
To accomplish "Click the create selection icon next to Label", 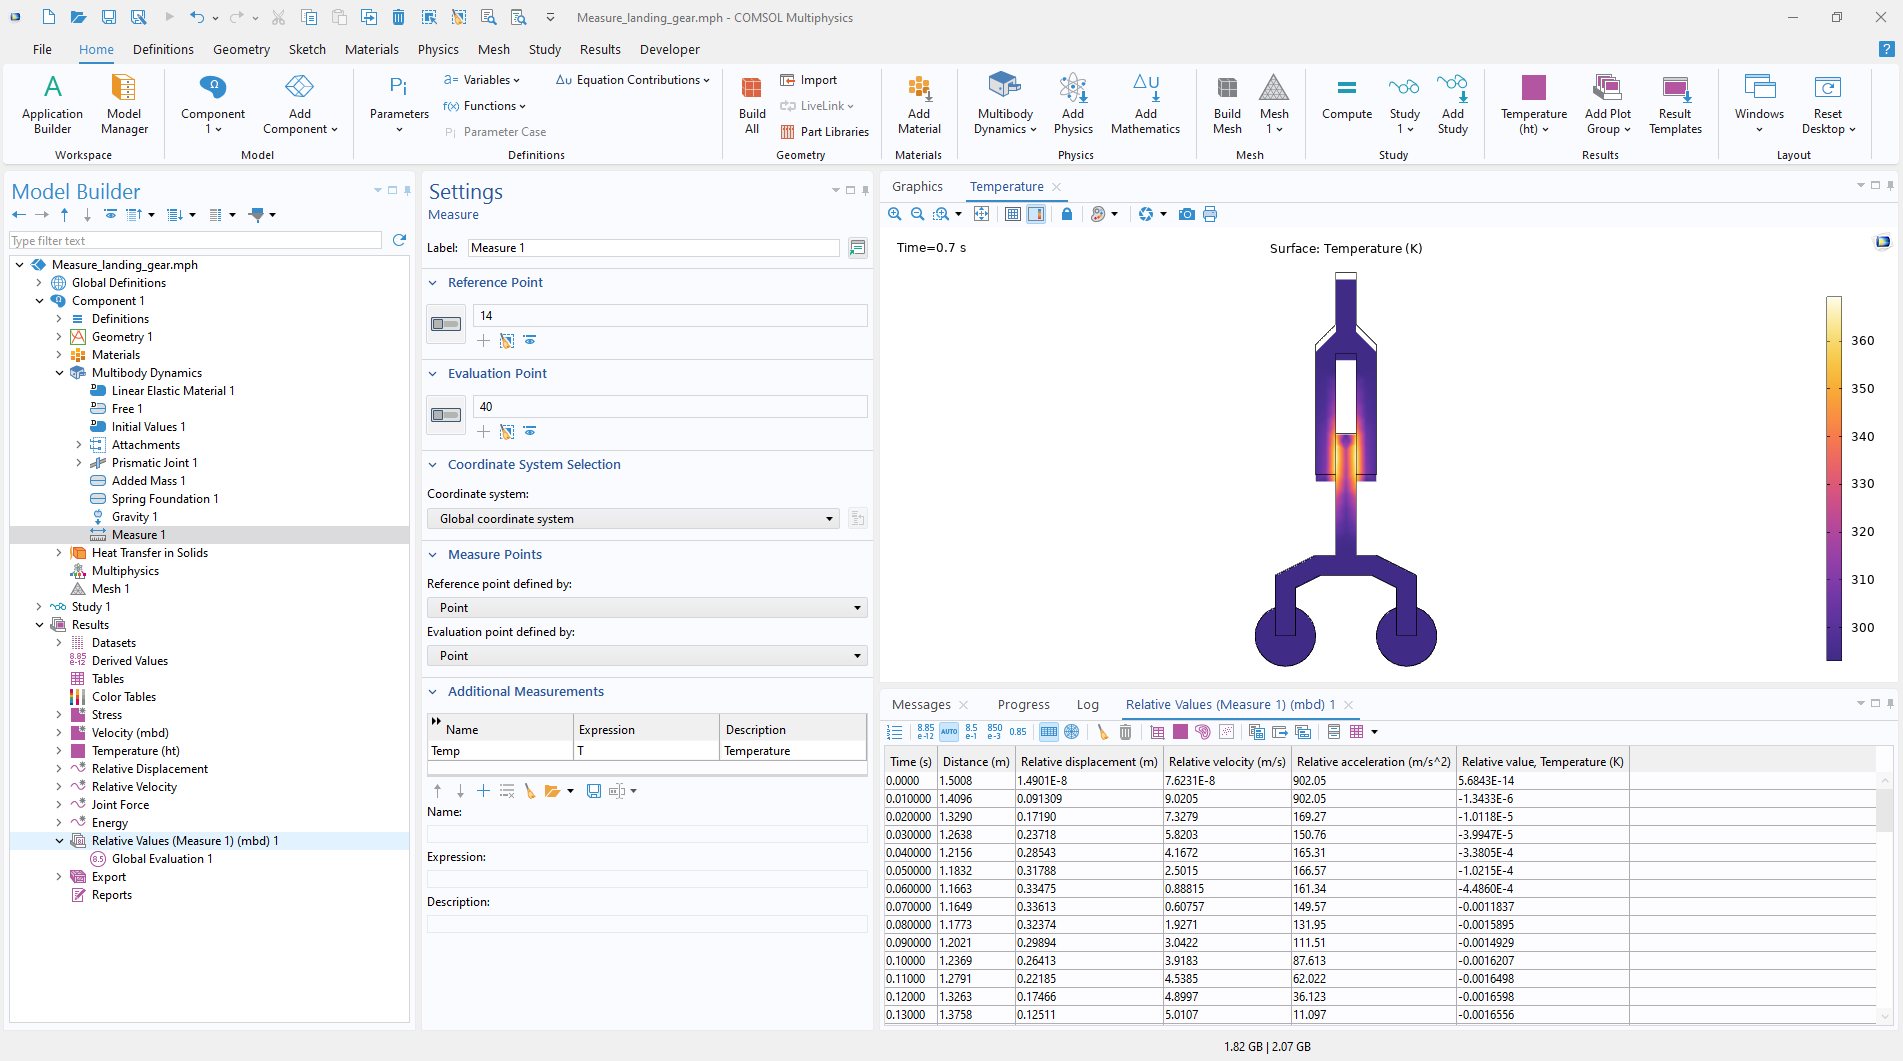I will click(x=857, y=248).
